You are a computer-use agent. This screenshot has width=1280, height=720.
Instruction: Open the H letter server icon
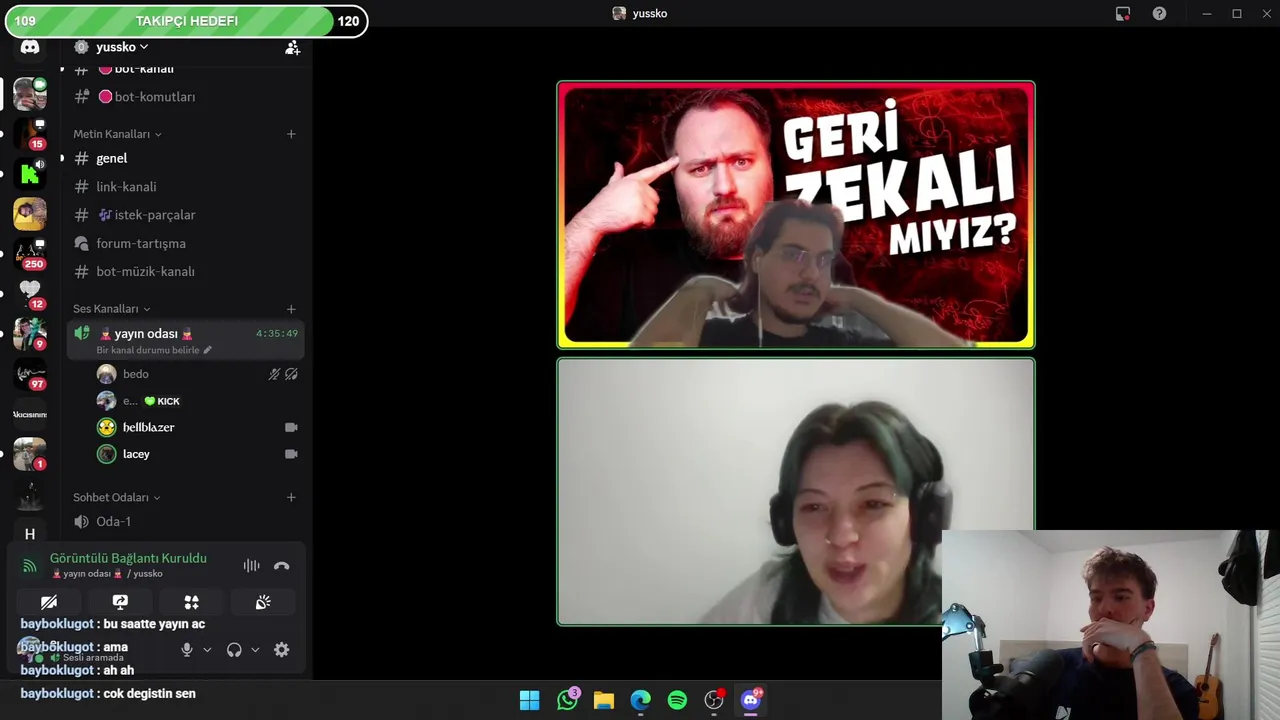click(x=30, y=534)
